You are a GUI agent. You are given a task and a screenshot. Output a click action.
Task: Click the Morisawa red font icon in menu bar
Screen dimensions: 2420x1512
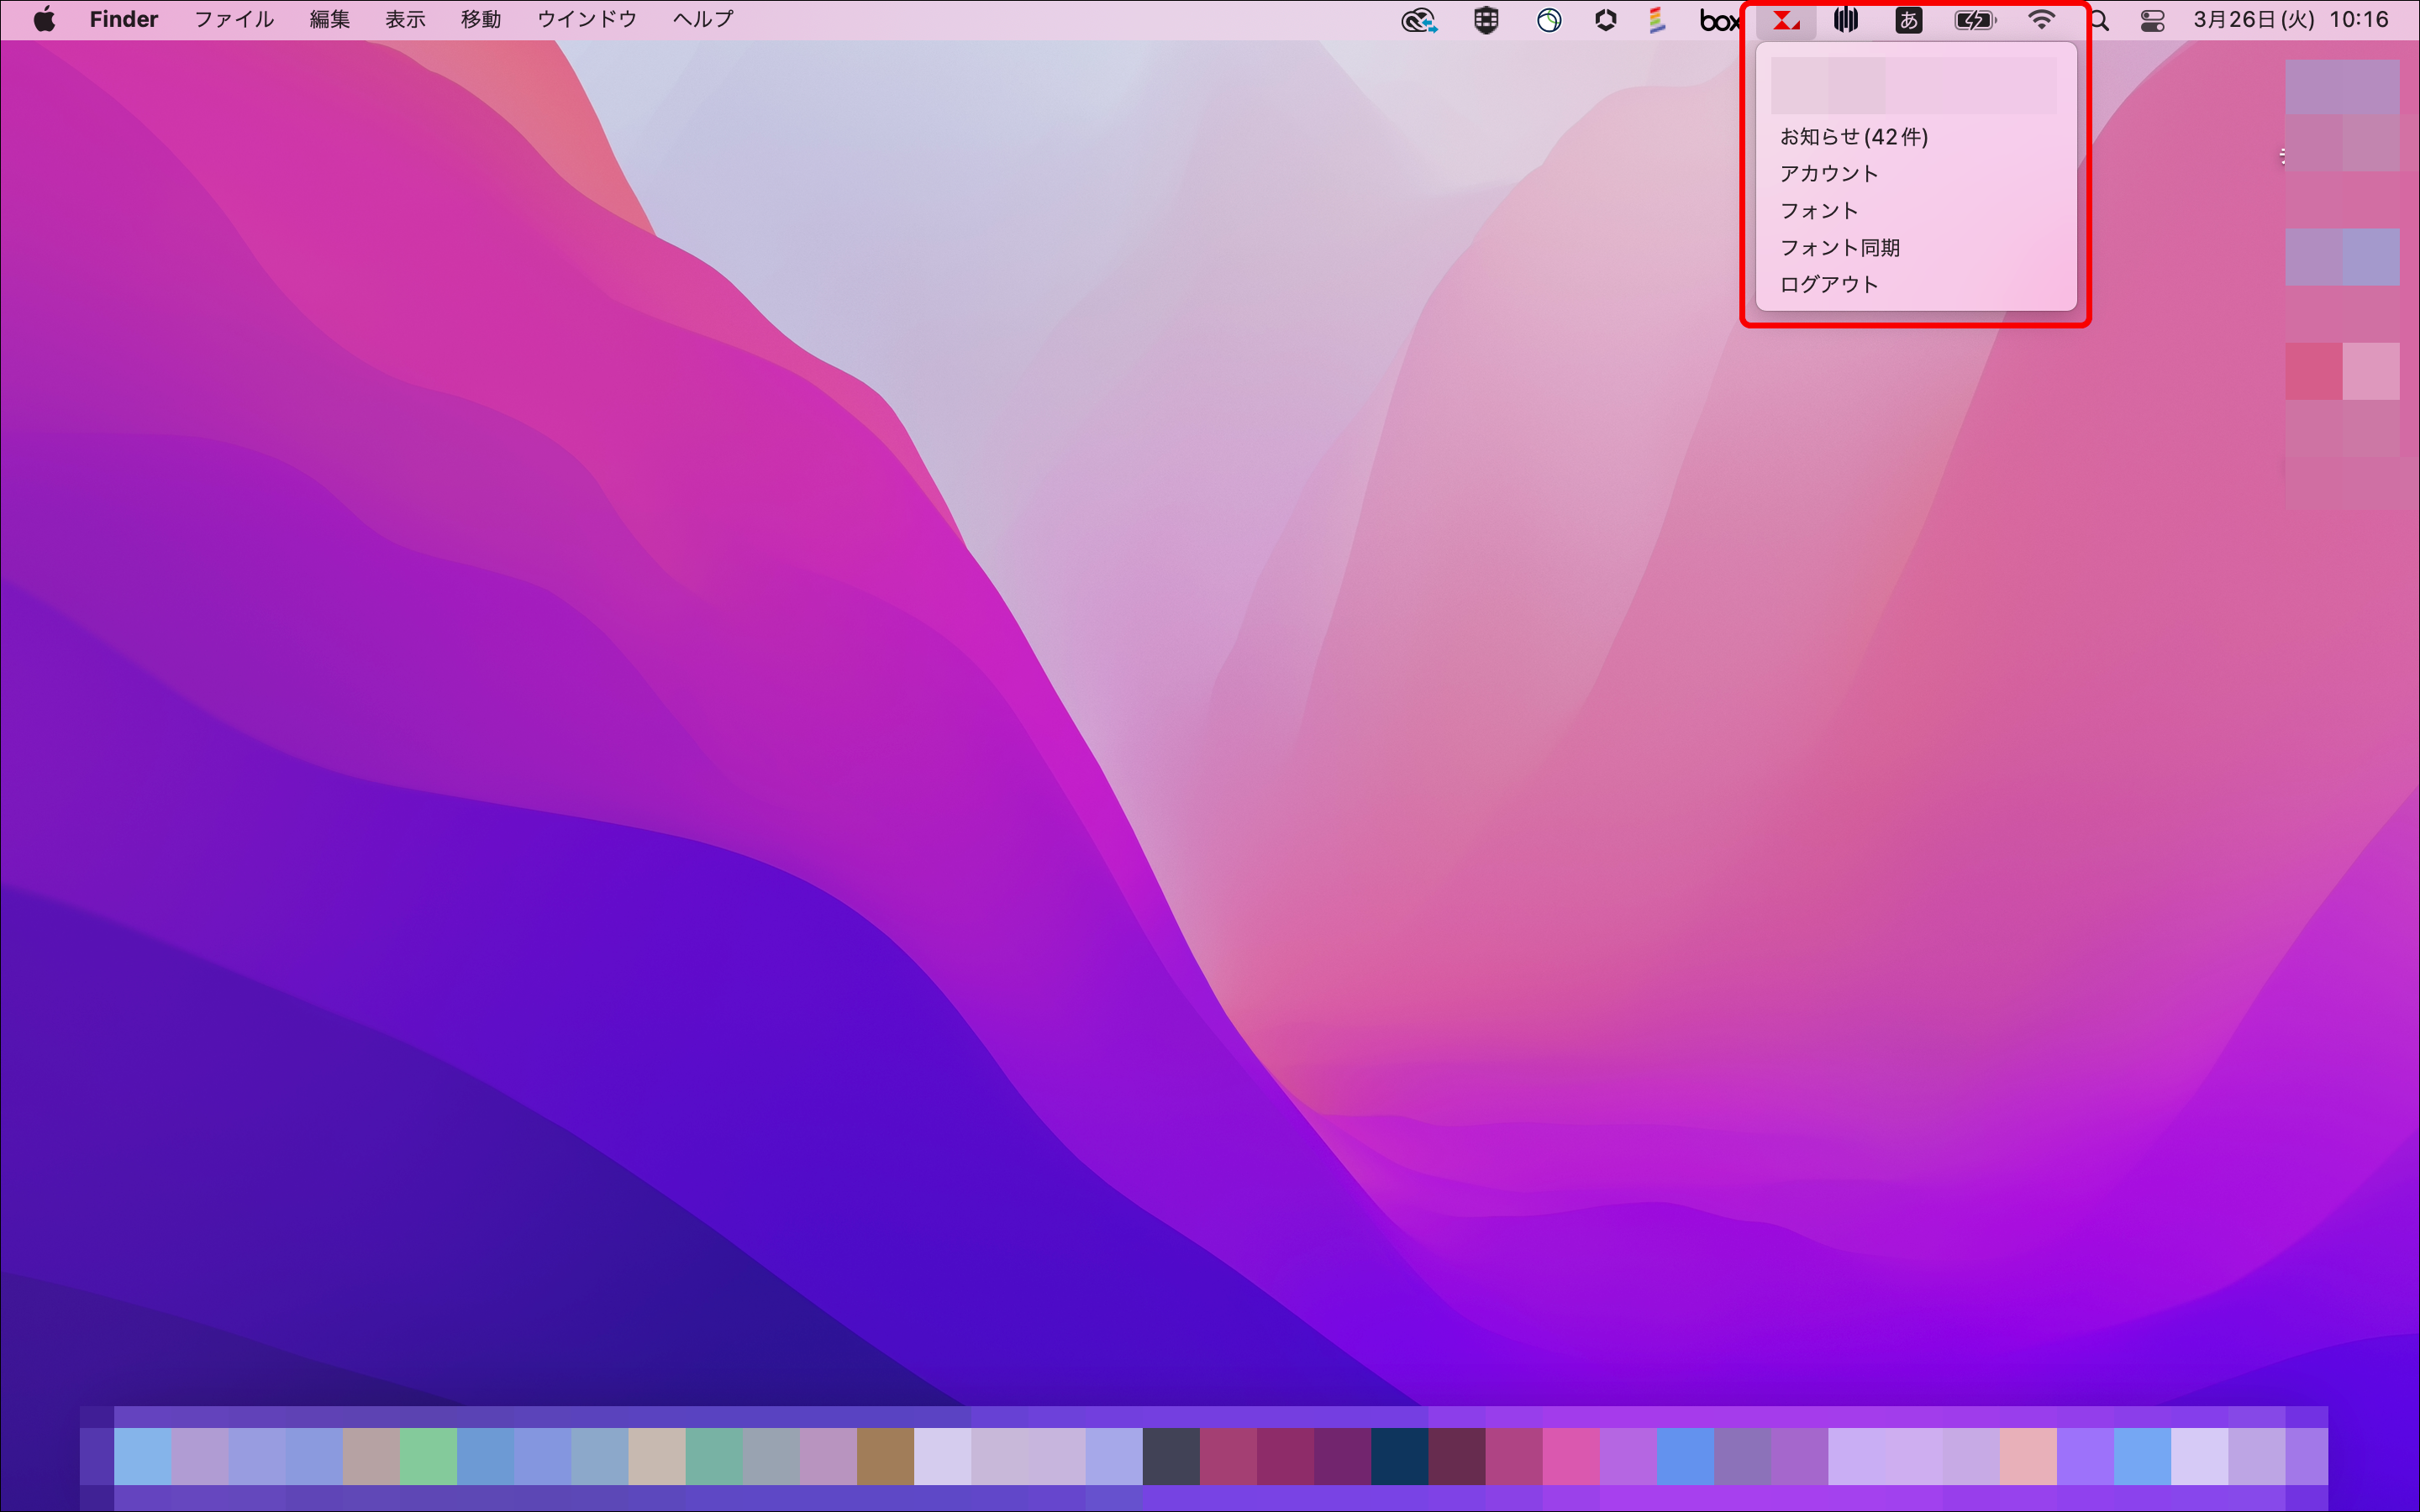(x=1786, y=20)
